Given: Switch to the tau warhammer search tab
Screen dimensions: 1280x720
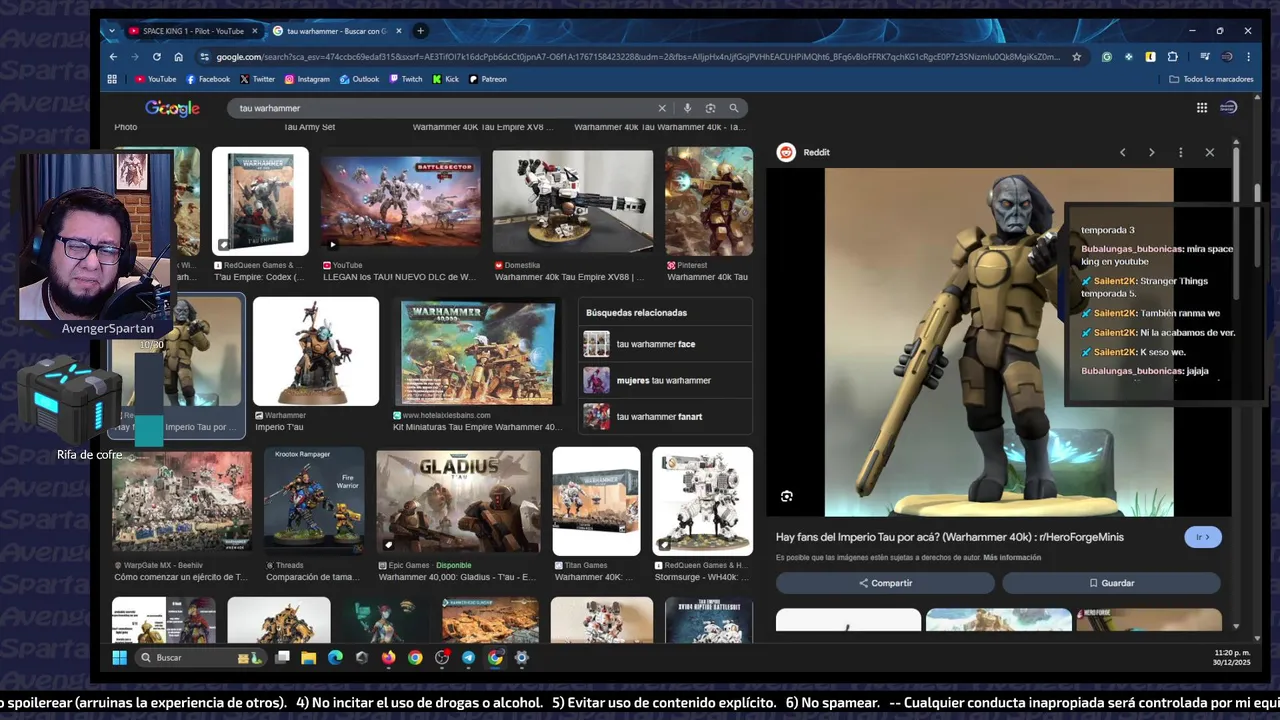Looking at the screenshot, I should tap(335, 31).
